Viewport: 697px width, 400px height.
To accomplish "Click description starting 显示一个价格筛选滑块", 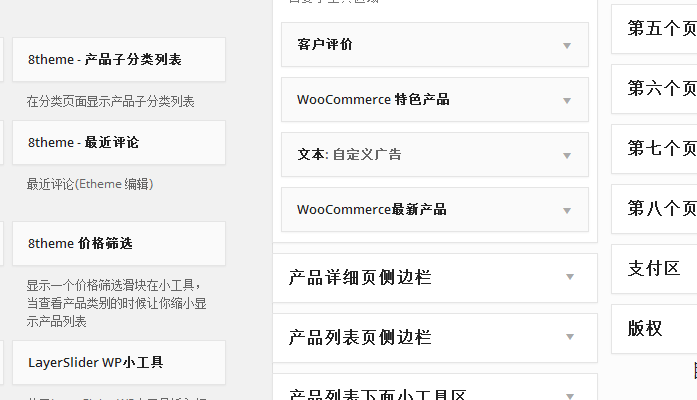I will pyautogui.click(x=116, y=303).
